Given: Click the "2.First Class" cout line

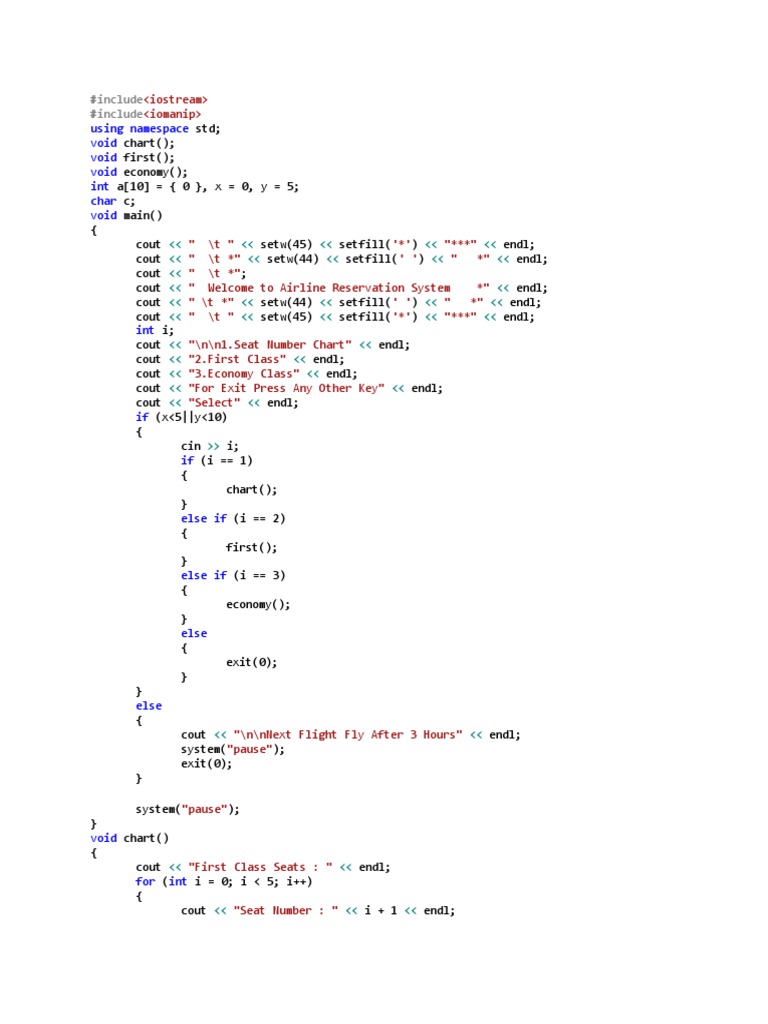Looking at the screenshot, I should point(240,359).
